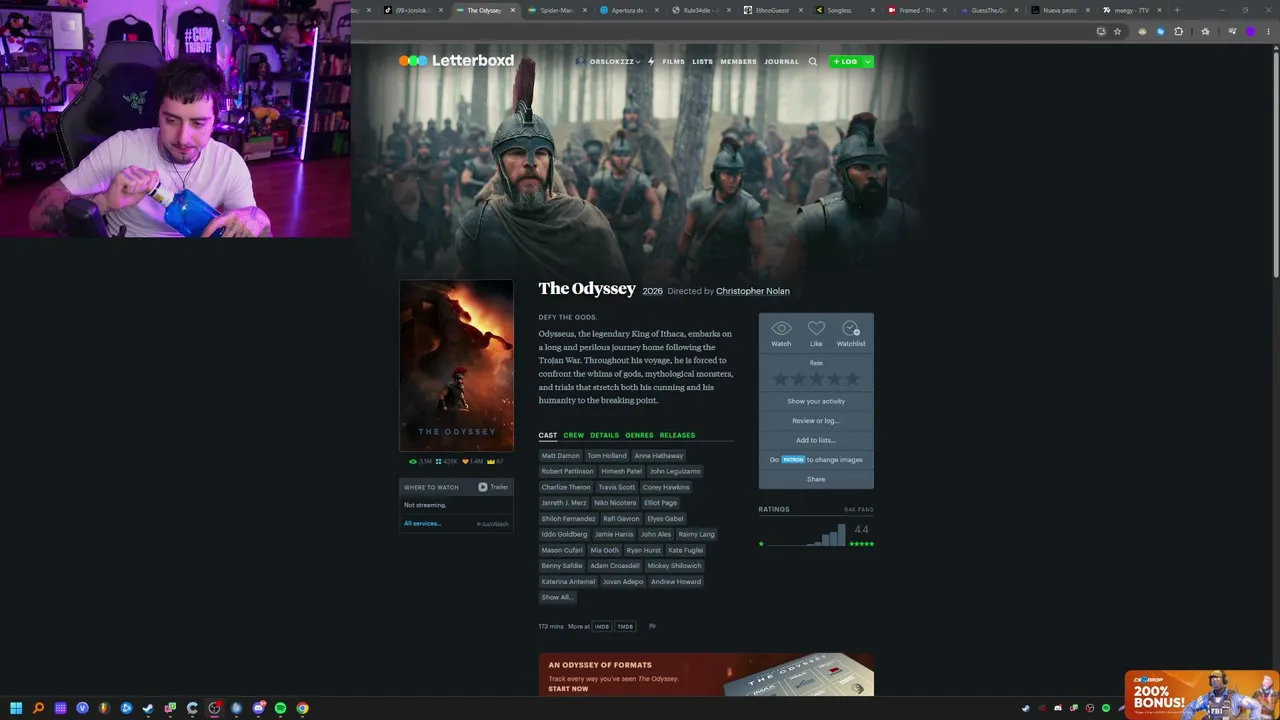Open director Christopher Nolan's page
The height and width of the screenshot is (720, 1280).
coord(753,291)
